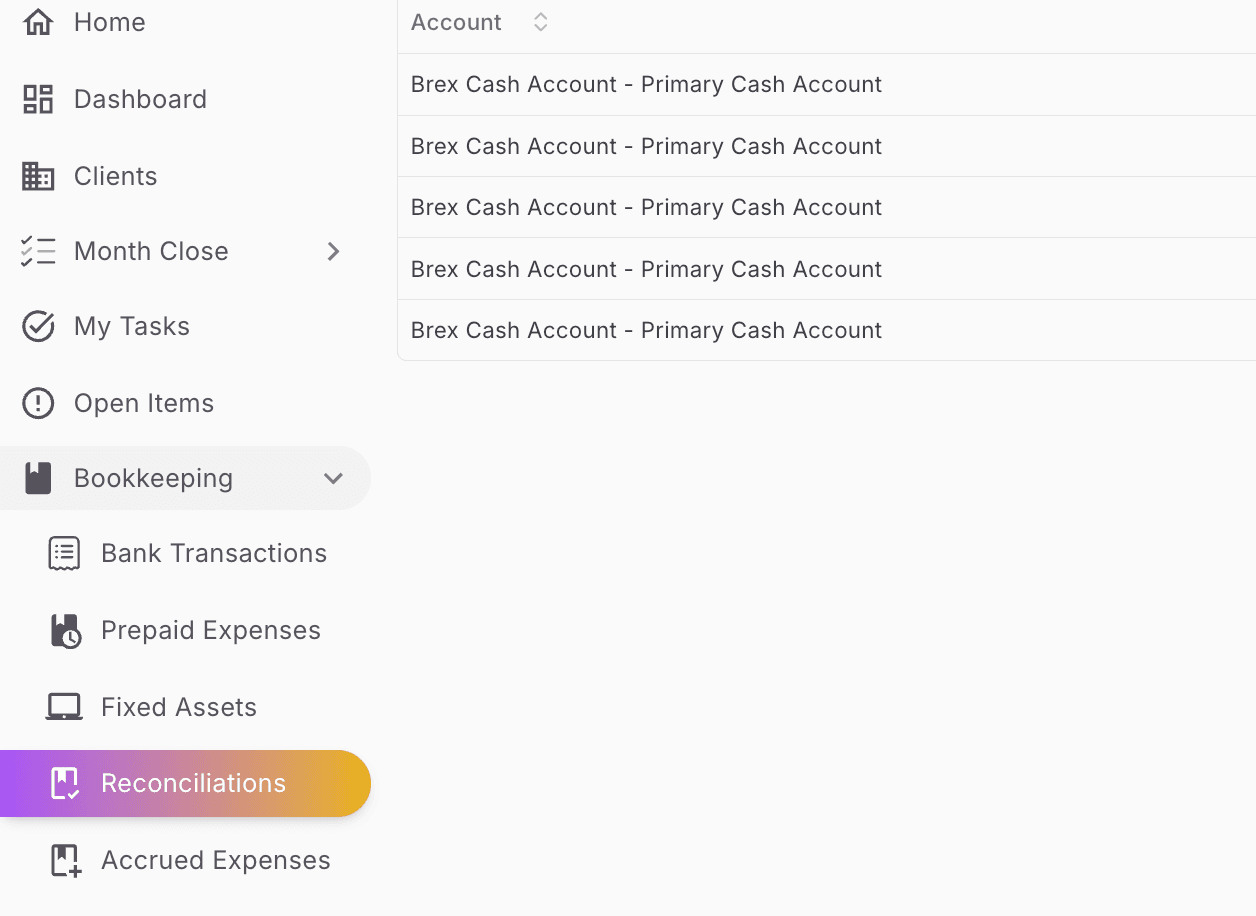Image resolution: width=1256 pixels, height=916 pixels.
Task: Select the last Brex Cash Account row
Action: (645, 330)
